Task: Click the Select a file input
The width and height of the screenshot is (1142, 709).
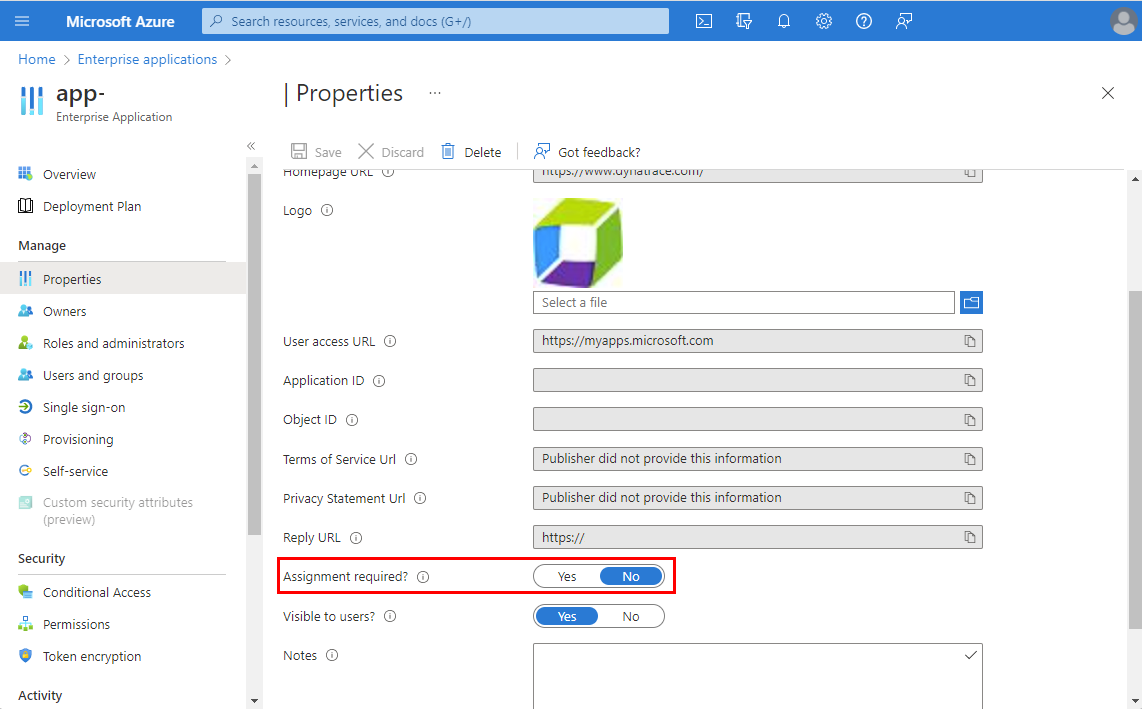Action: tap(744, 302)
